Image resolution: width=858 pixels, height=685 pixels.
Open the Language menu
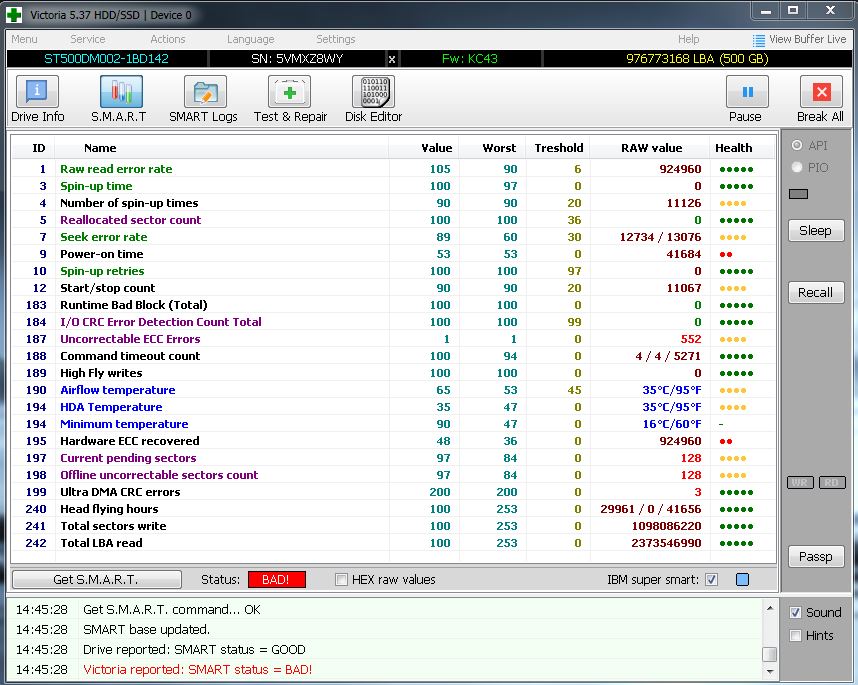pyautogui.click(x=251, y=39)
